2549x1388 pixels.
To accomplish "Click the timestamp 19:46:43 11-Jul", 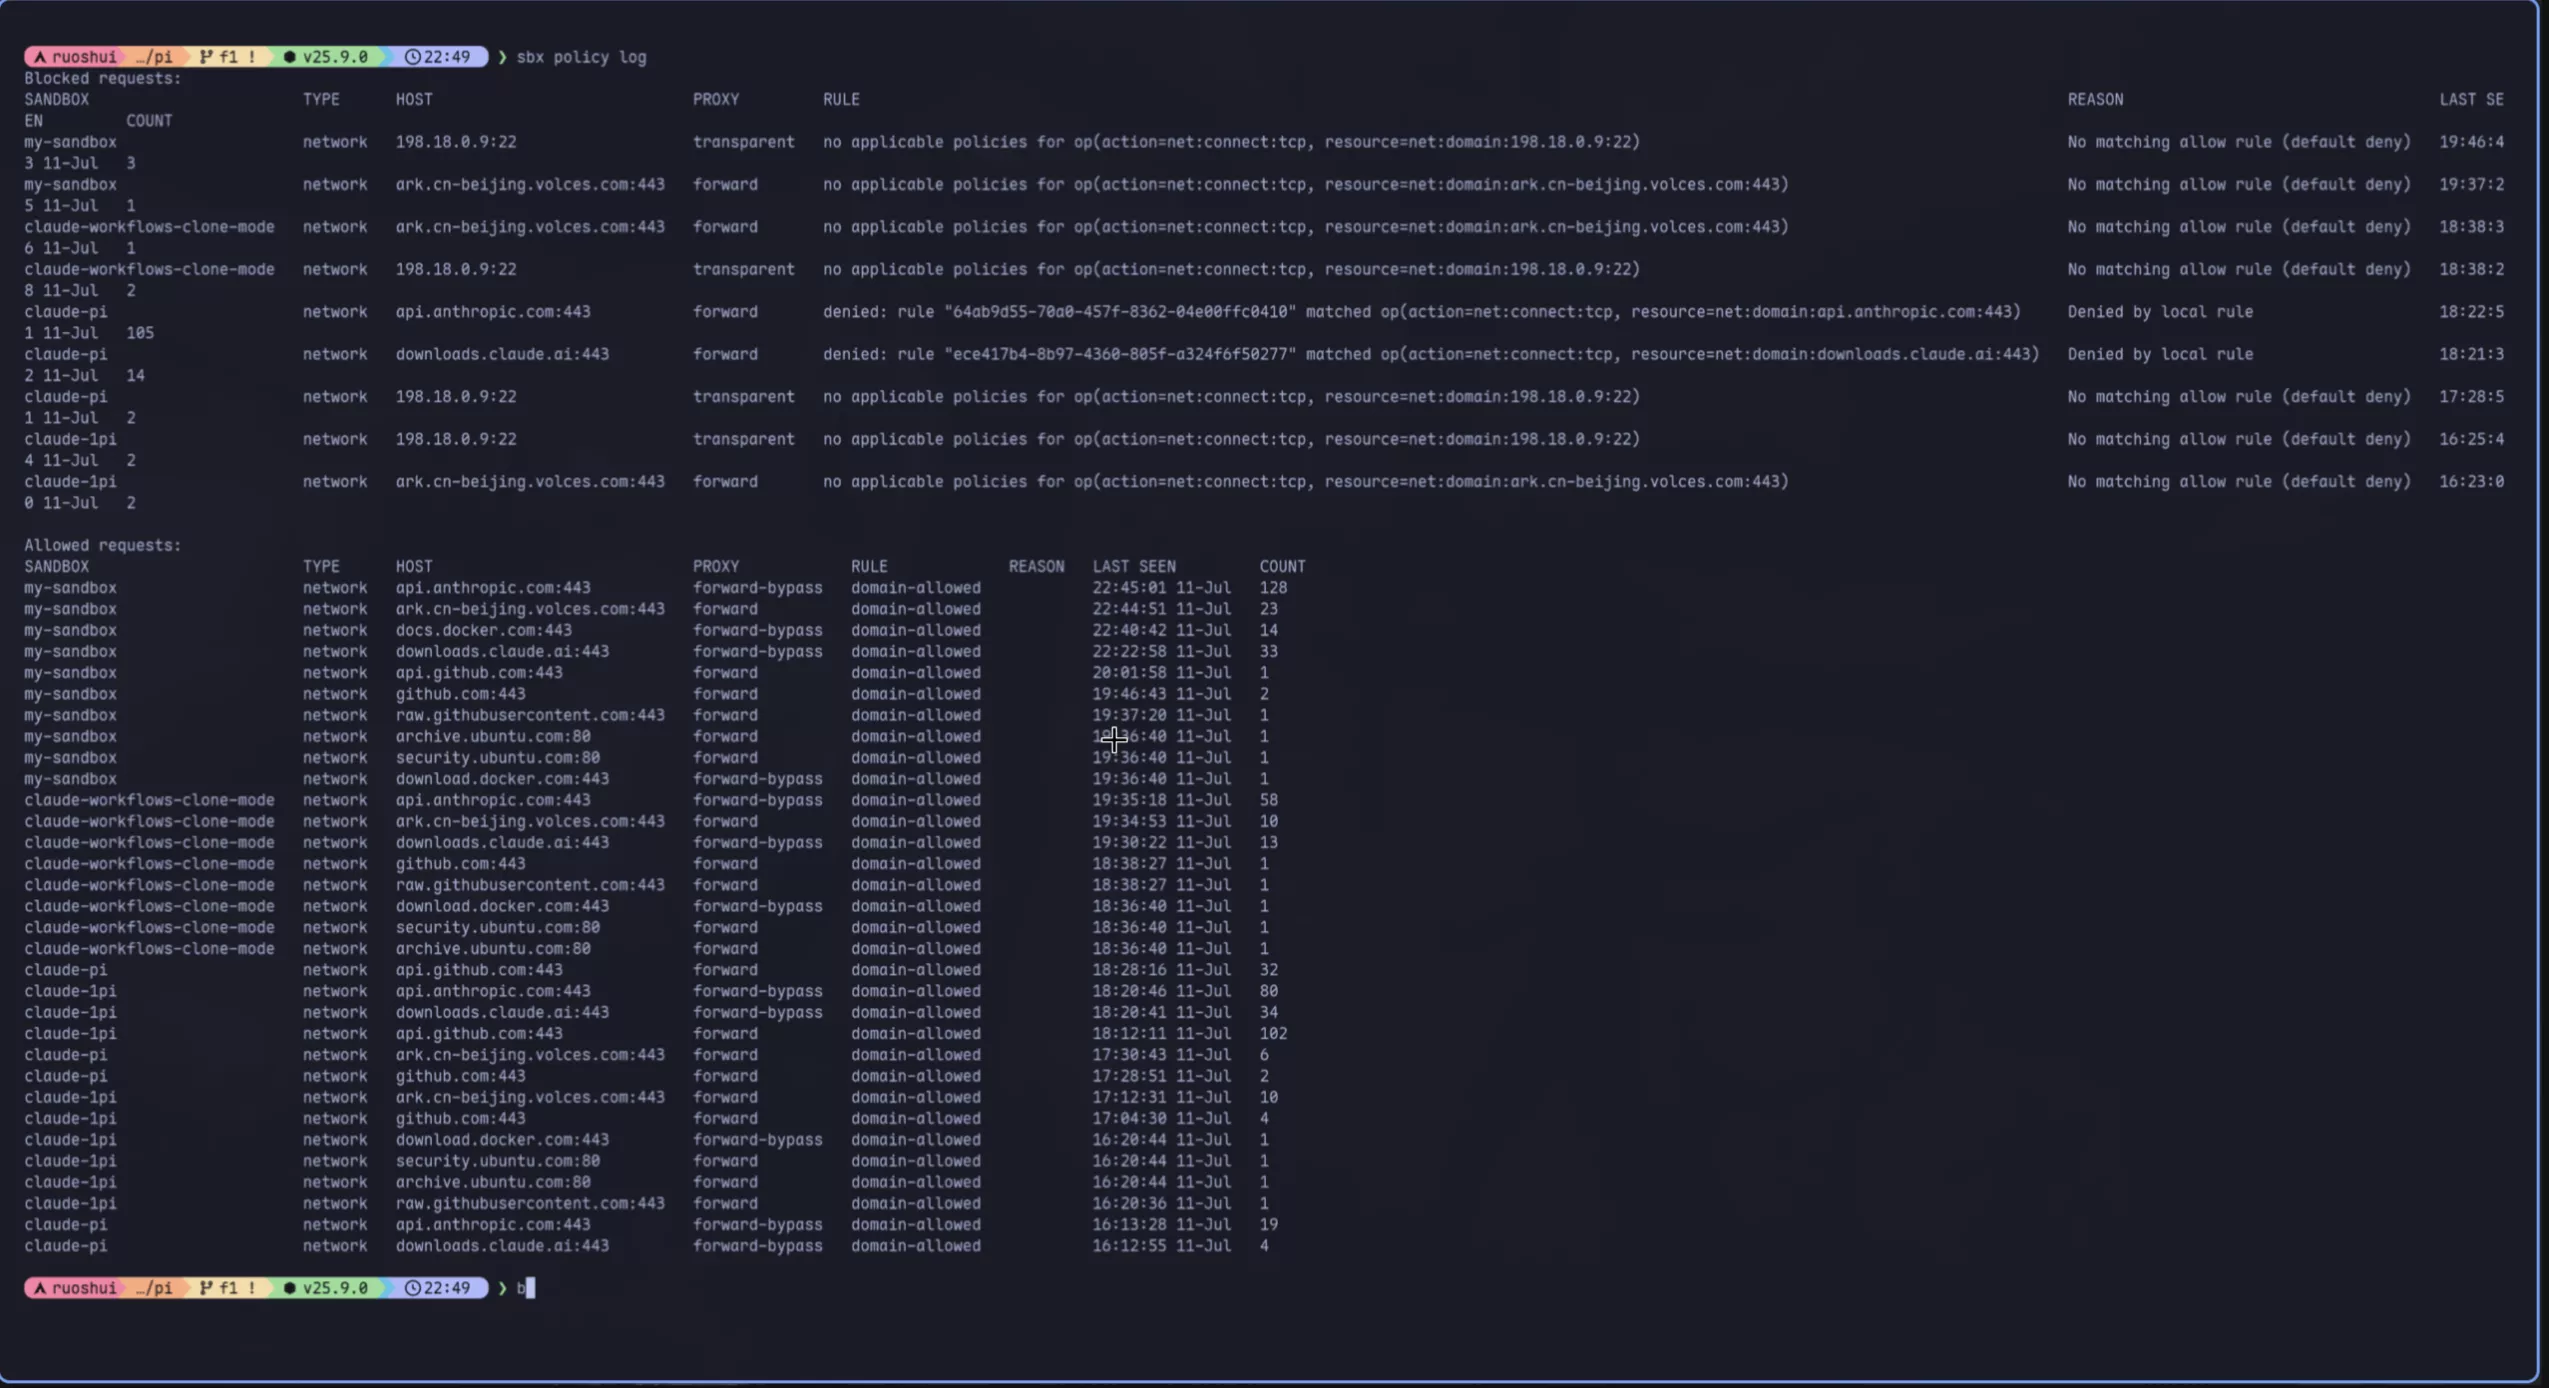I will coord(1161,694).
